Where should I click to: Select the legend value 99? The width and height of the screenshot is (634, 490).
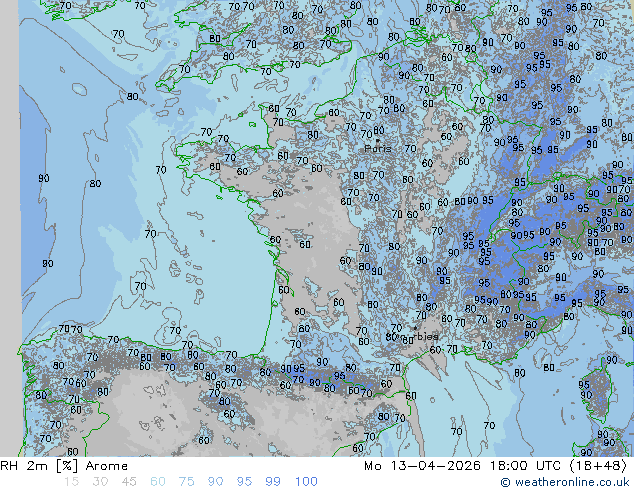[273, 482]
